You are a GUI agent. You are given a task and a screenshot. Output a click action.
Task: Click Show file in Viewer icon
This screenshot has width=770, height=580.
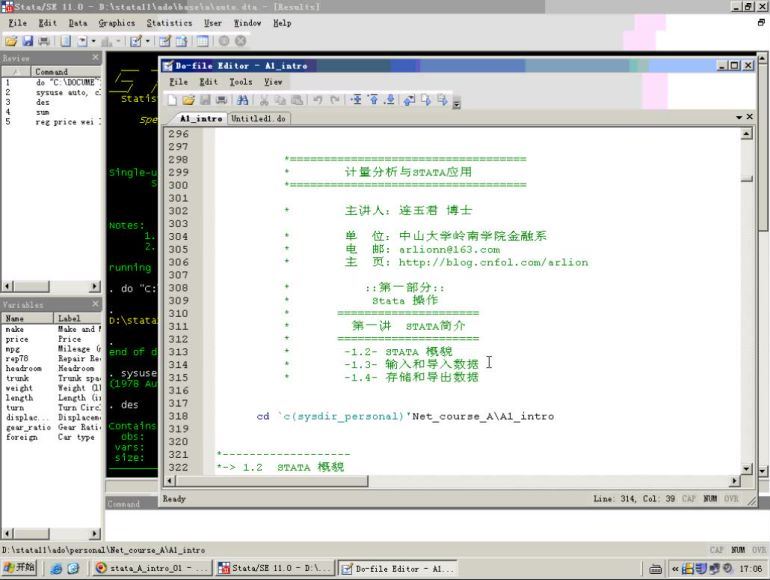coord(409,100)
